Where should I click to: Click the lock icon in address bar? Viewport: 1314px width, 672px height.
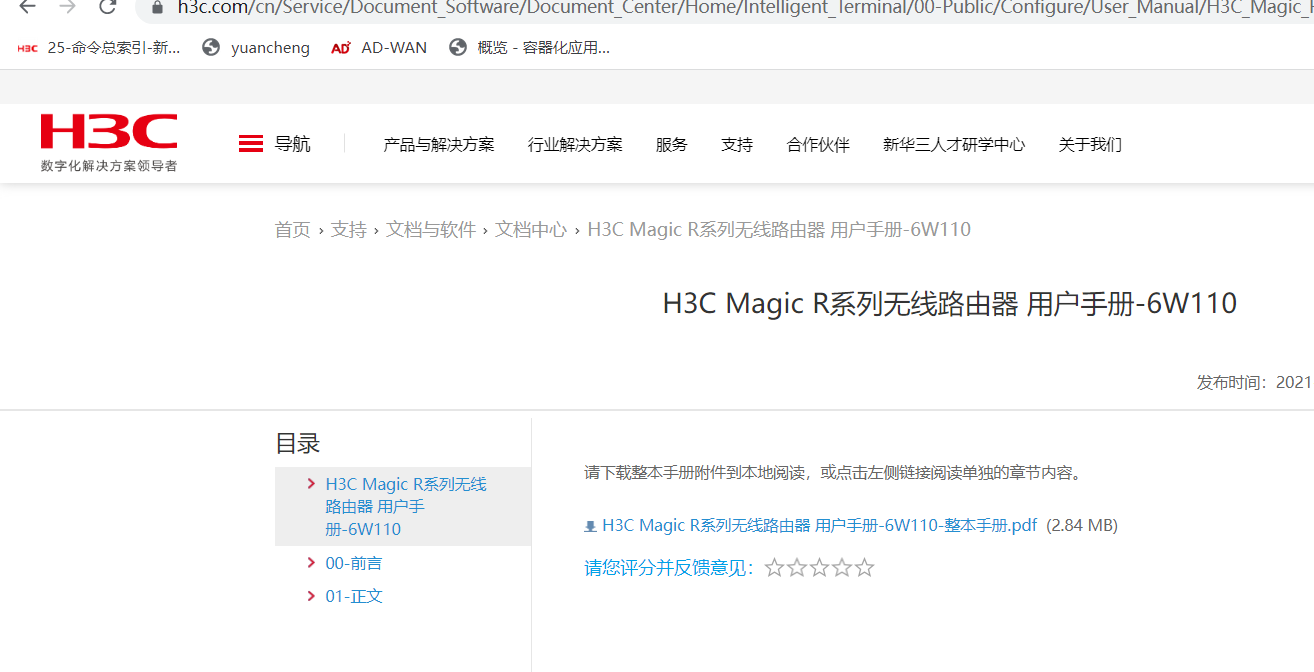point(156,6)
